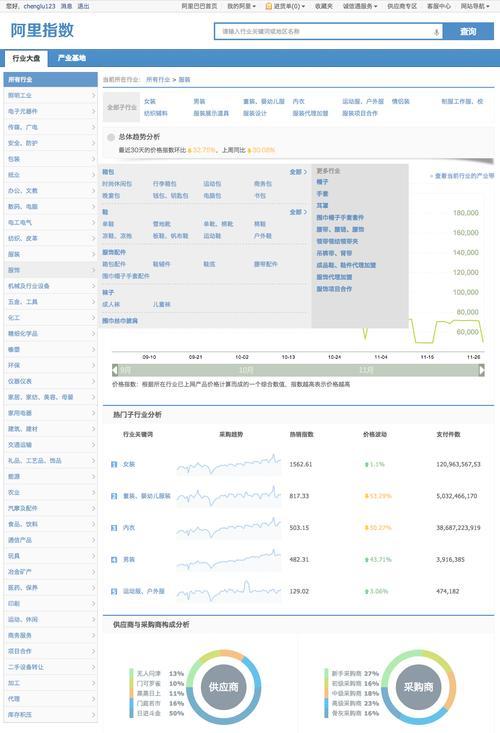Click the 女装 trend sparkline chart
500x733 pixels.
pos(229,464)
